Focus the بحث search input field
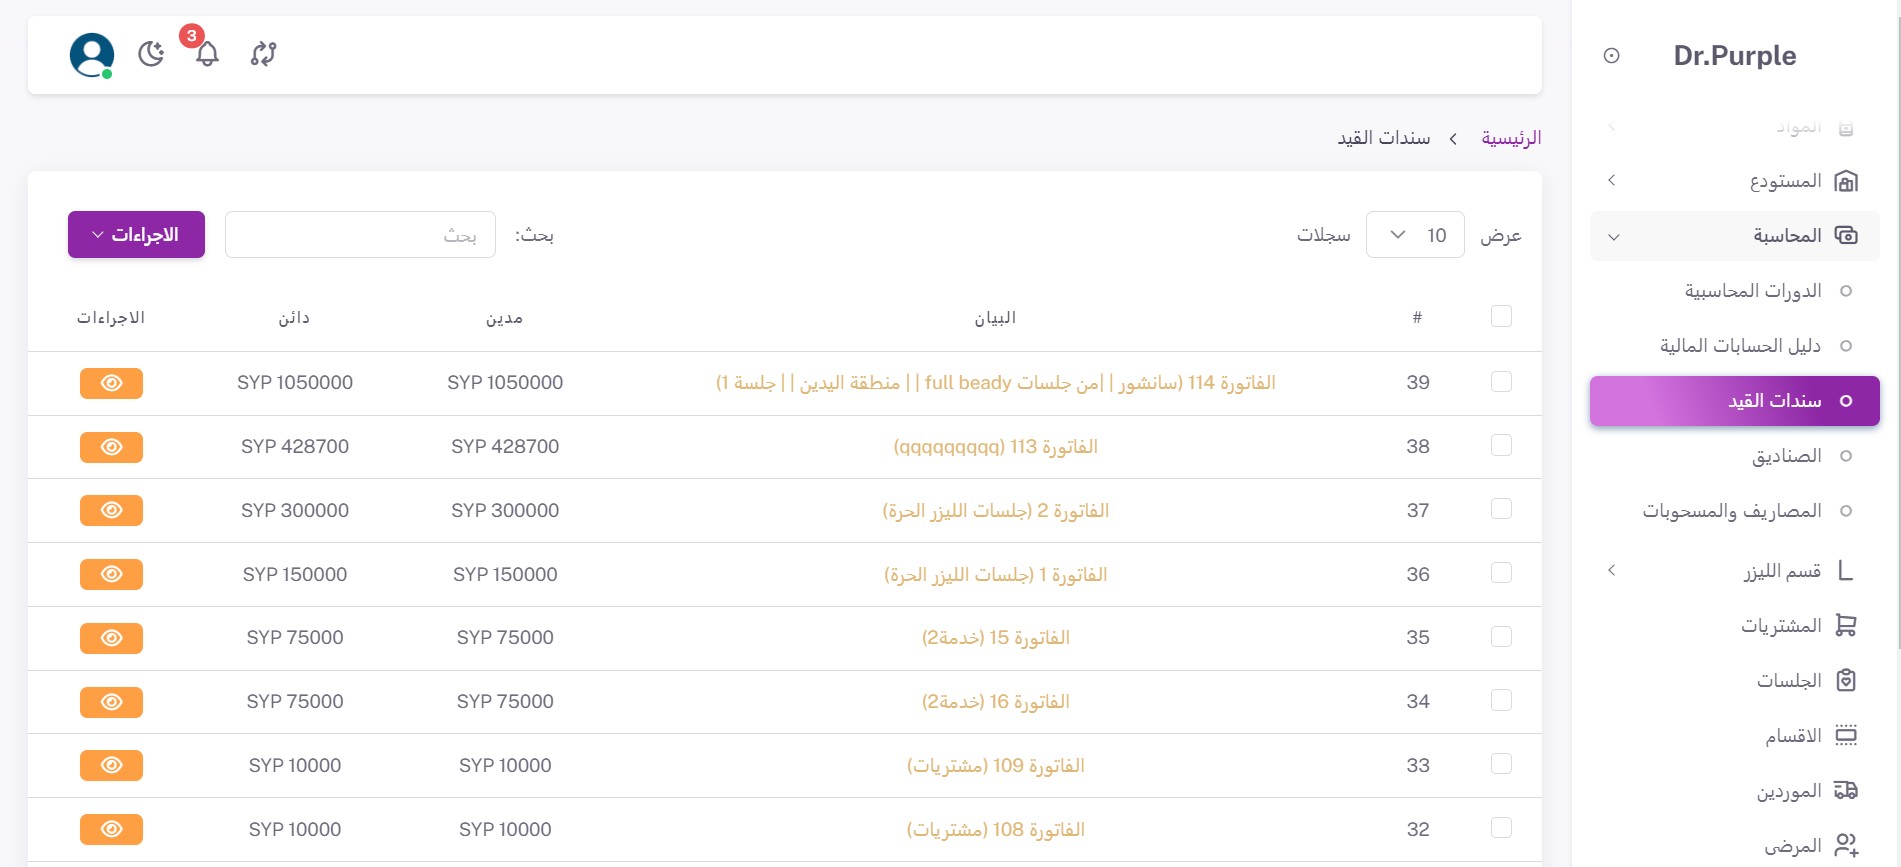 click(x=360, y=235)
